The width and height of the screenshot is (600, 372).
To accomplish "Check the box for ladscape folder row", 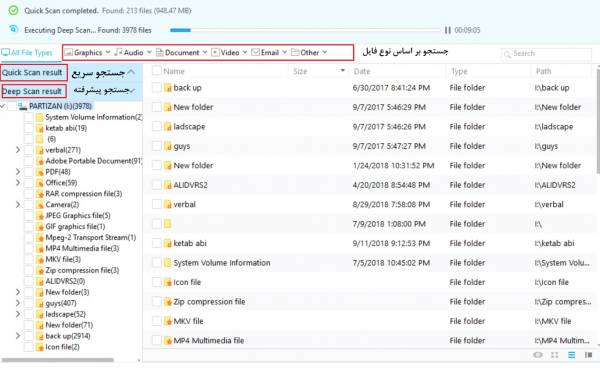I will coord(157,127).
